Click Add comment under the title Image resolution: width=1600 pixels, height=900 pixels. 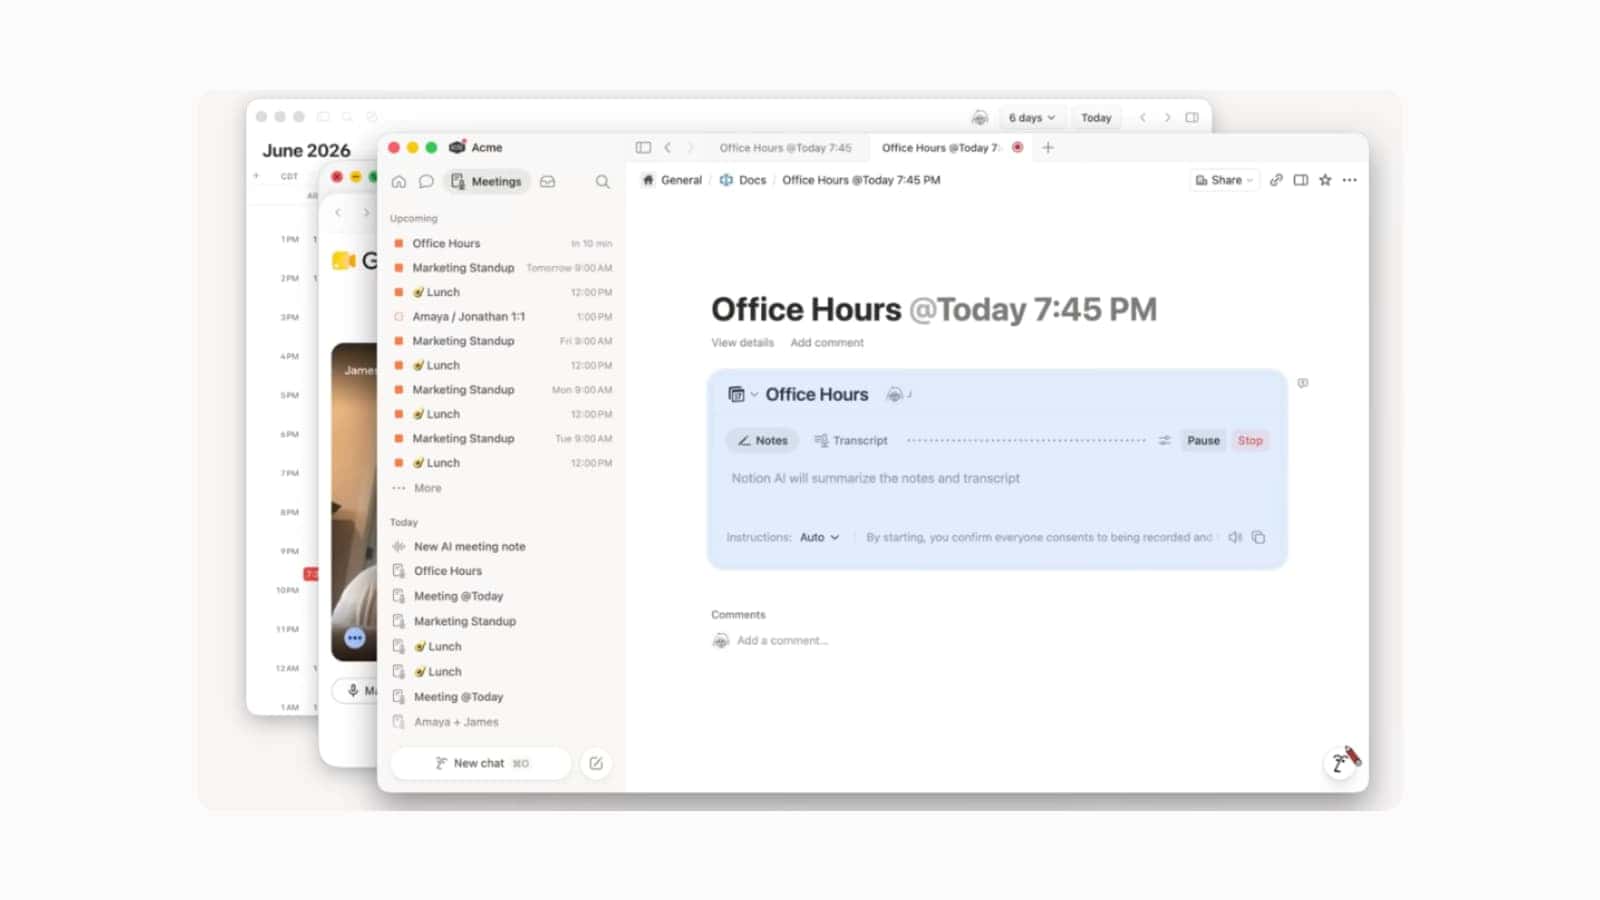pyautogui.click(x=826, y=342)
